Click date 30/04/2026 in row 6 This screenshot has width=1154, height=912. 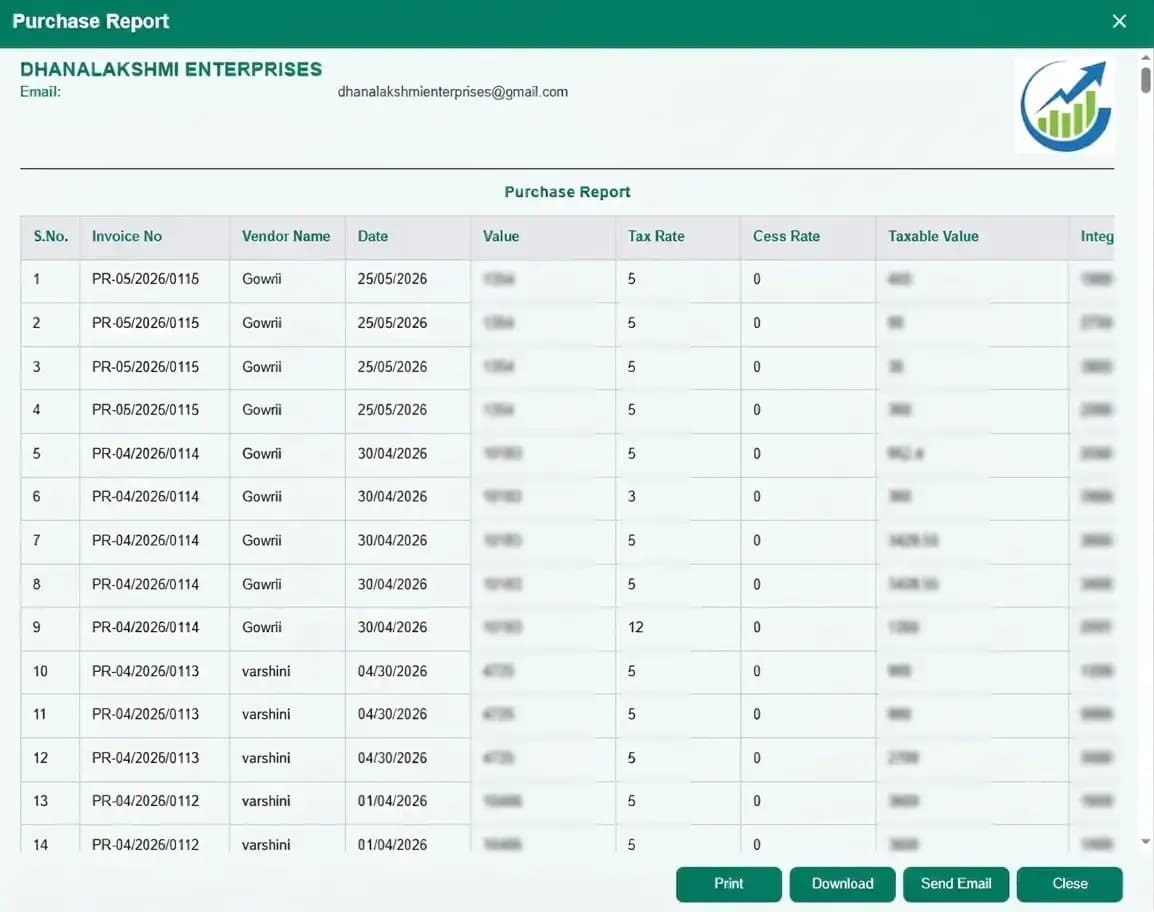392,497
